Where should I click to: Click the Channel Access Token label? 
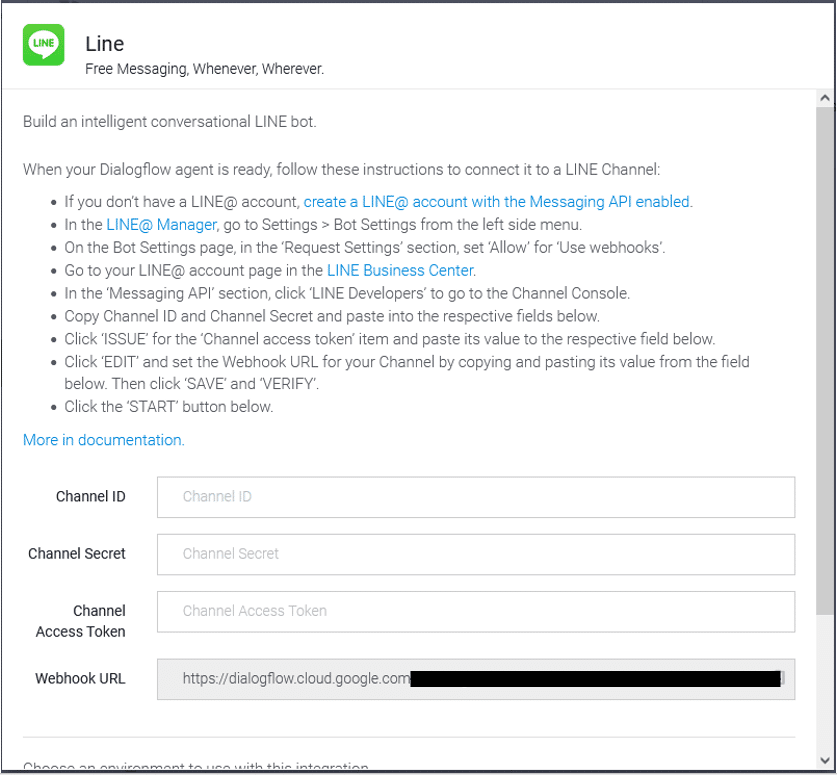[x=81, y=621]
